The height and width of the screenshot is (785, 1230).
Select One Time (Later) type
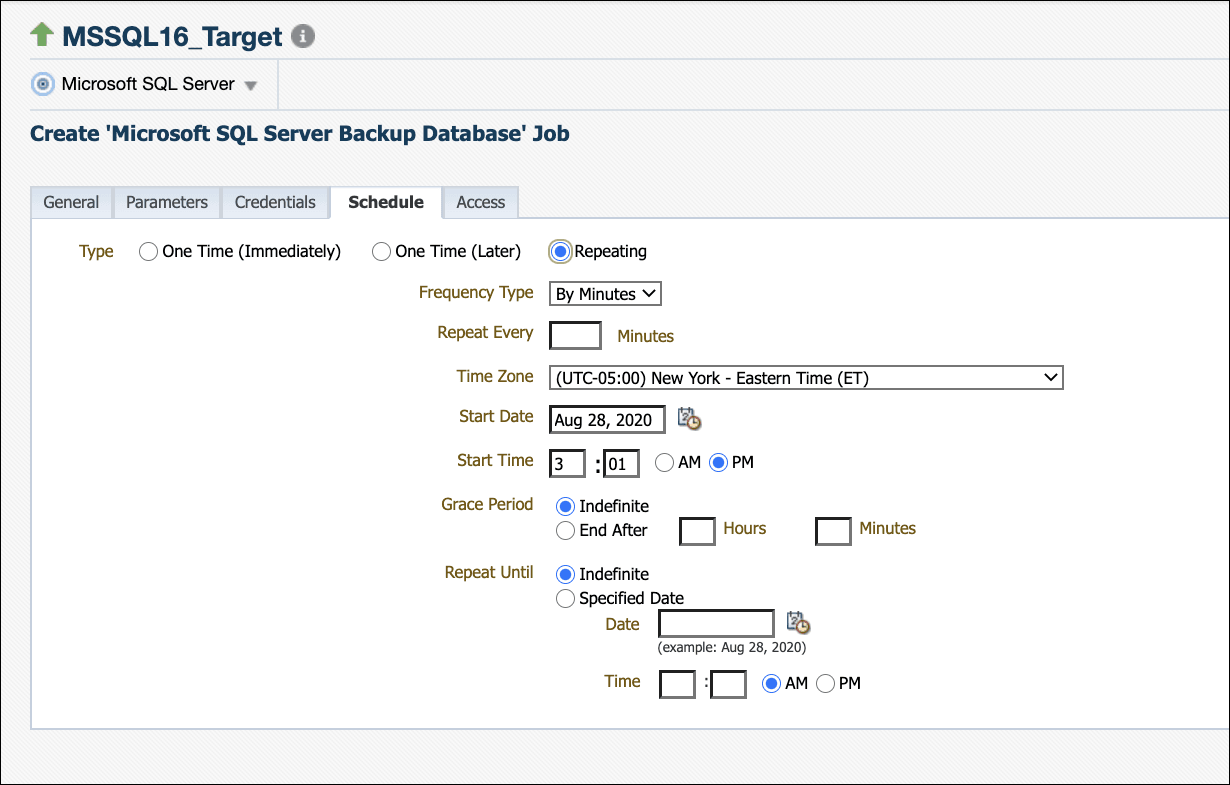[x=381, y=252]
